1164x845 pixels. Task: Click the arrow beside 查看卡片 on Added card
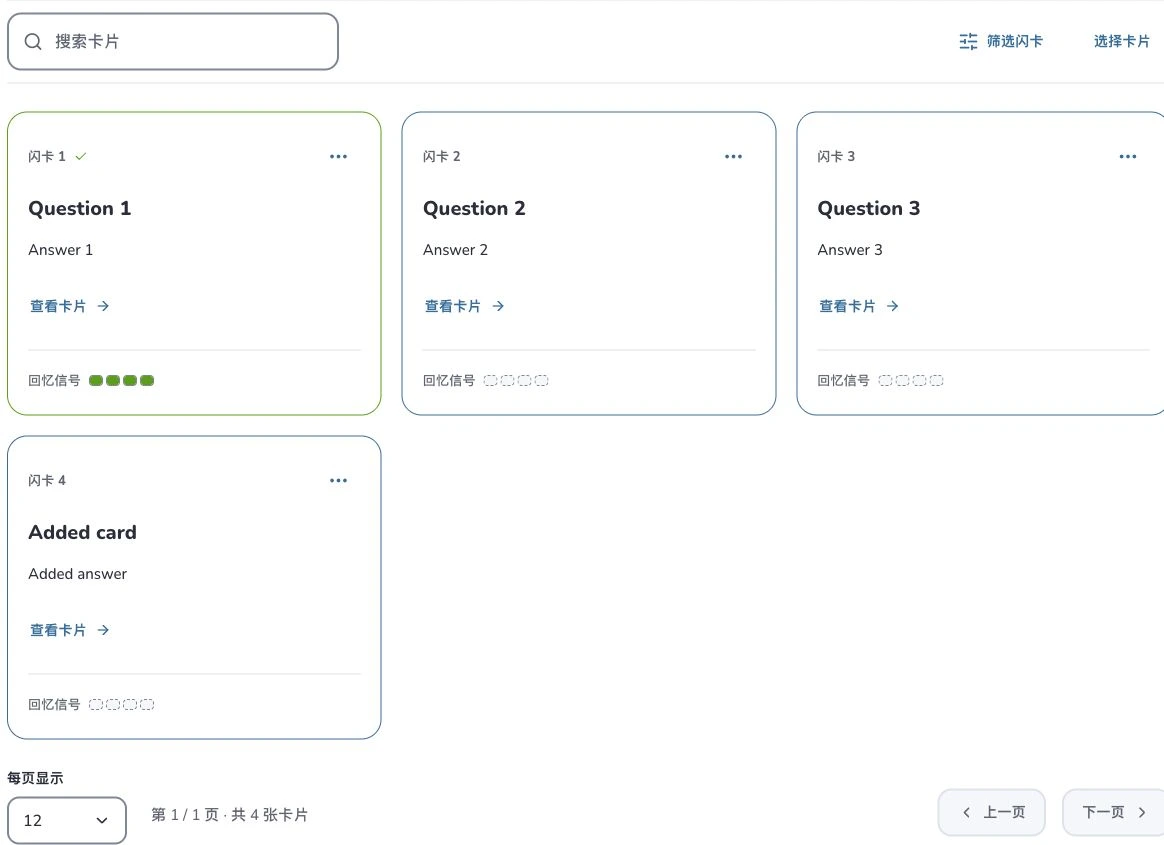point(103,630)
